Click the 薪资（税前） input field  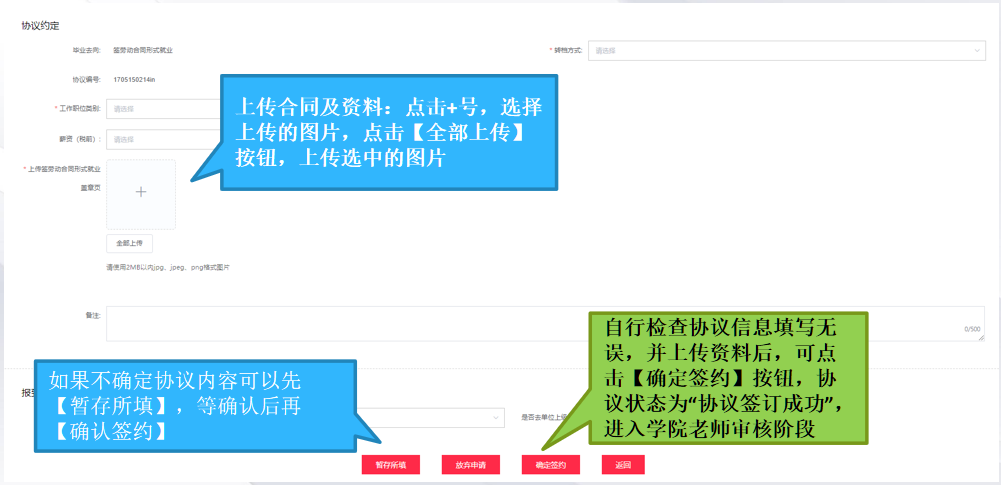pyautogui.click(x=160, y=139)
